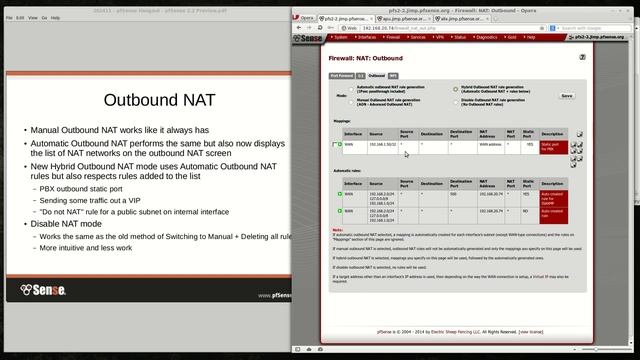Open the VPN menu in pfSense
640x360 pixels.
439,38
